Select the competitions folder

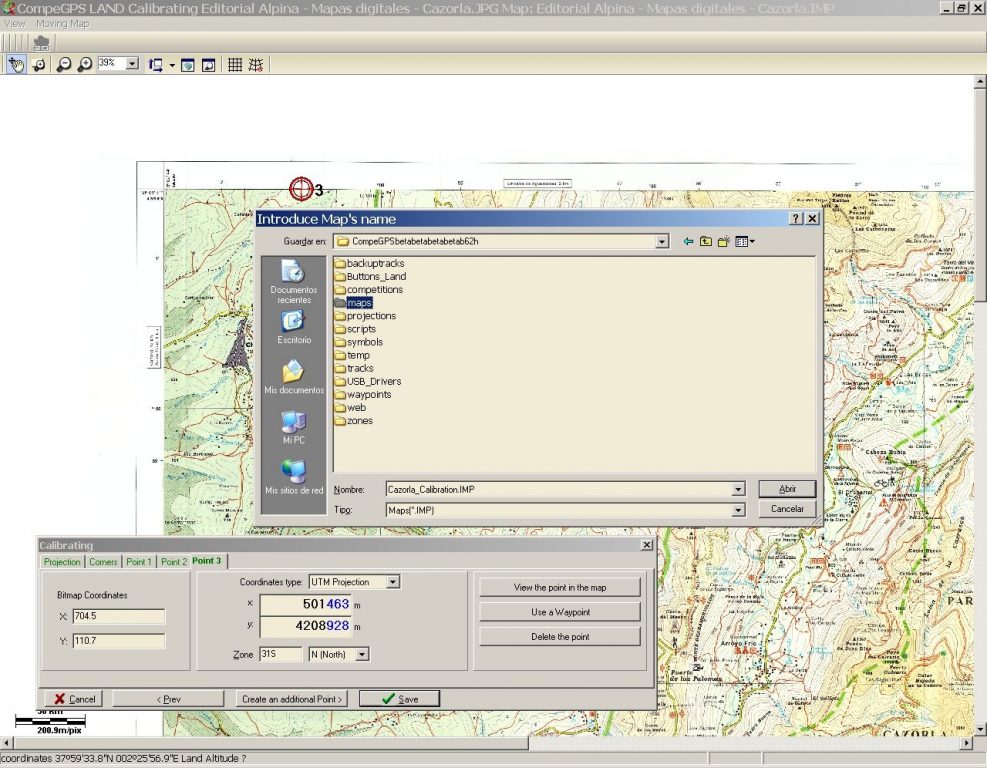point(369,290)
